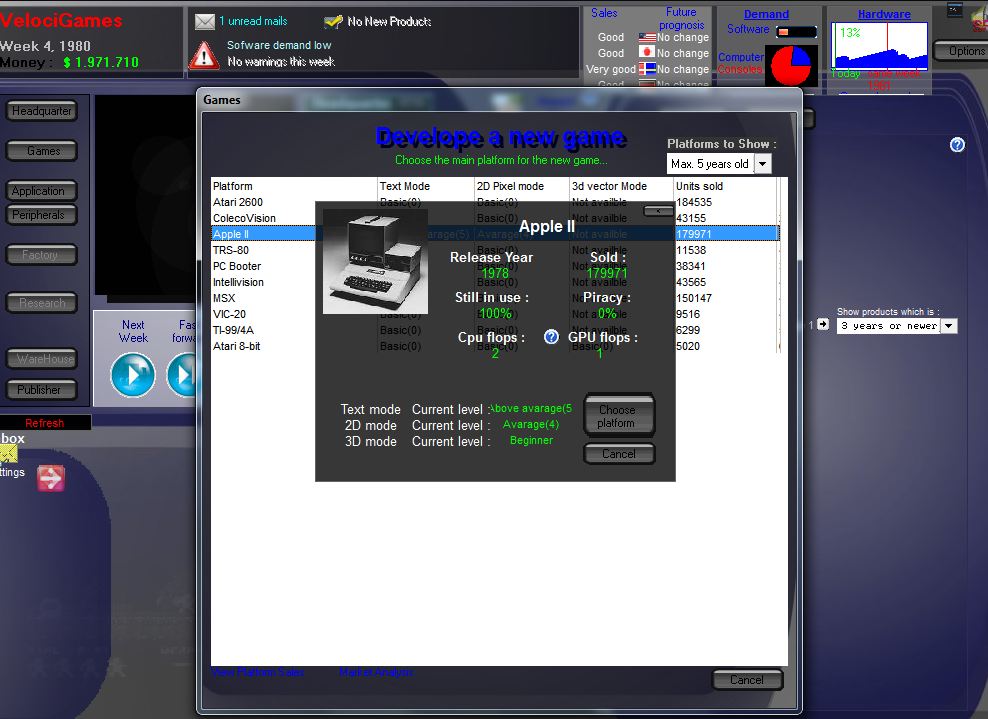This screenshot has height=719, width=988.
Task: Select the PC Booter platform row
Action: [495, 266]
